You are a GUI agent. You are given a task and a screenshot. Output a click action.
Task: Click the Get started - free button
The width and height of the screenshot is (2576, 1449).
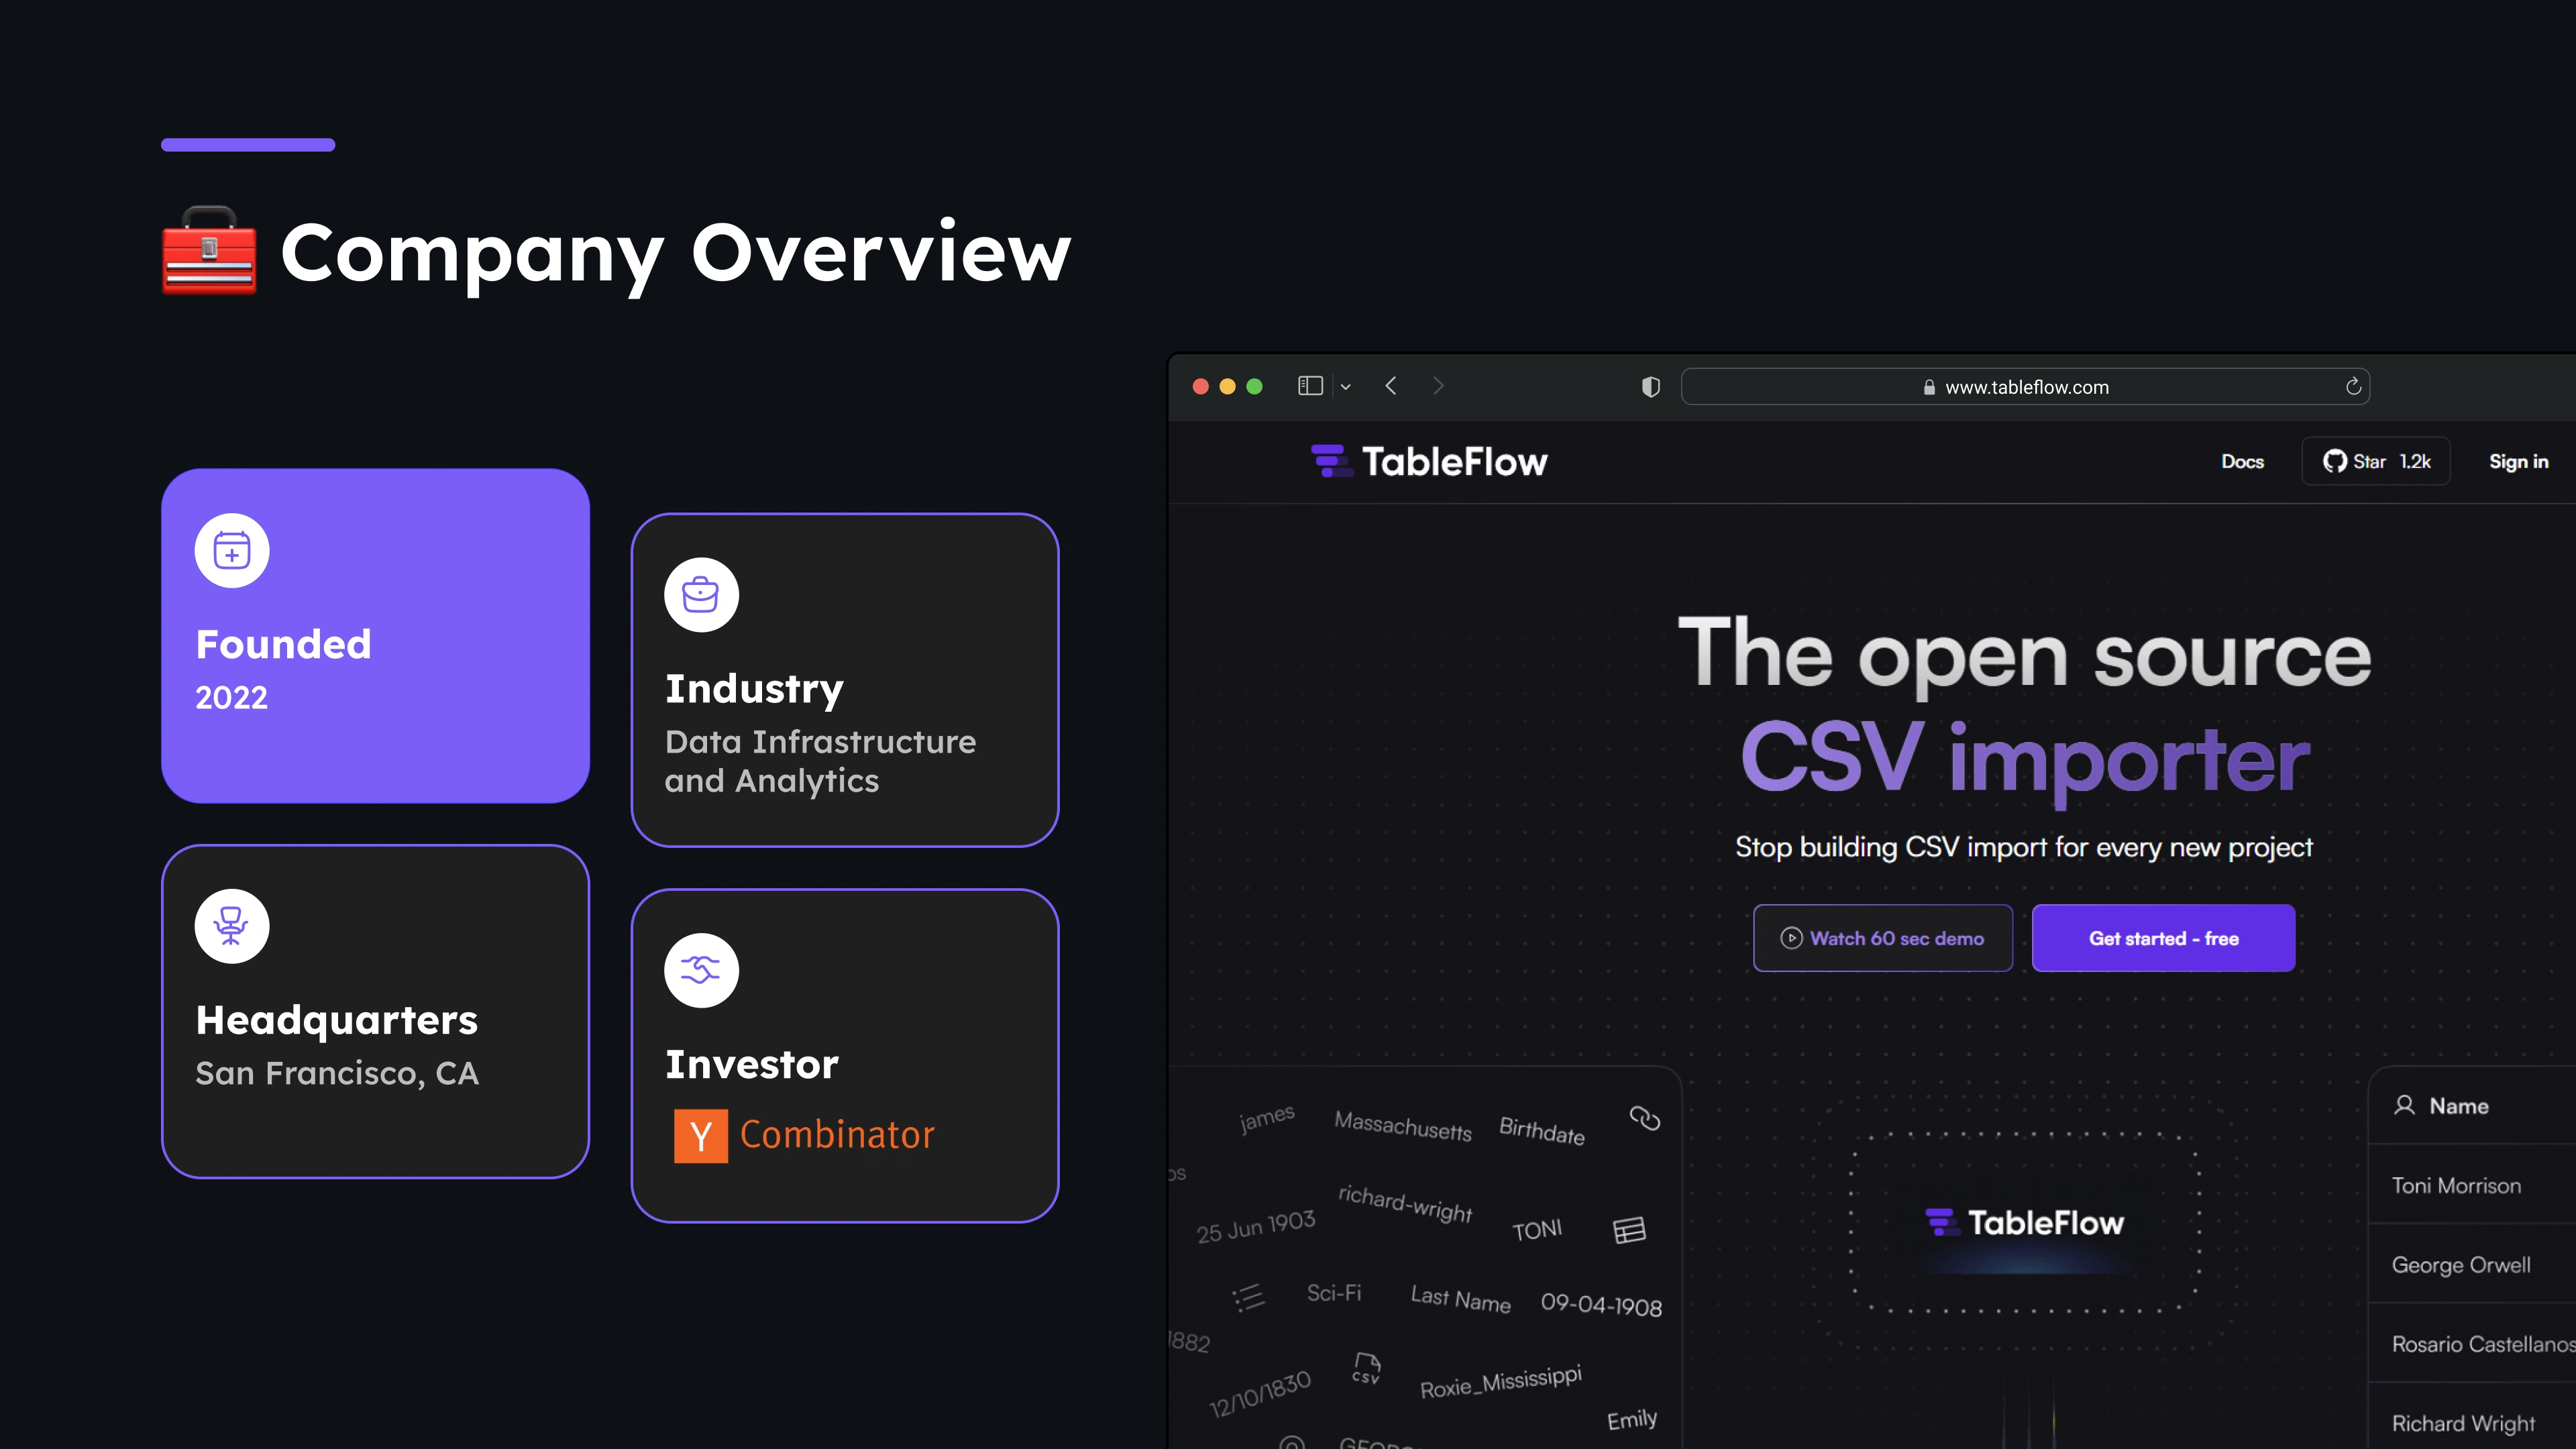2163,938
